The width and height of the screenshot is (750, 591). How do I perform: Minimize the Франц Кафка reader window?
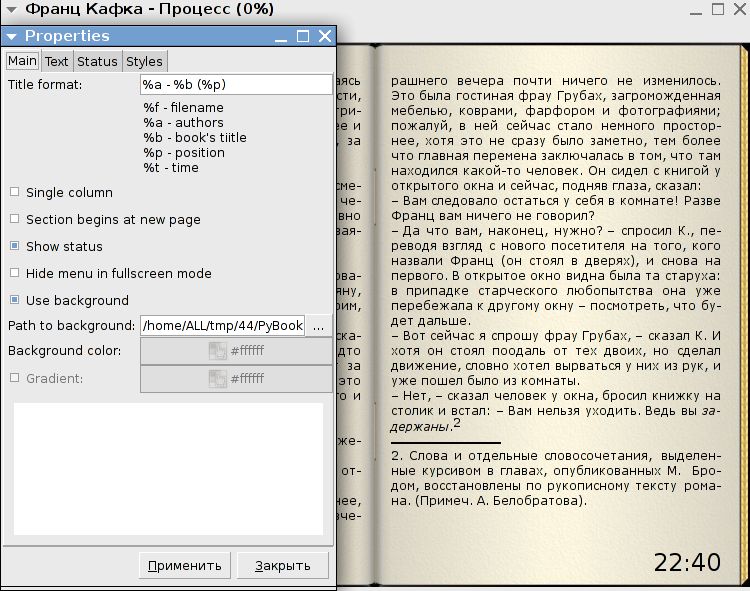click(x=696, y=10)
